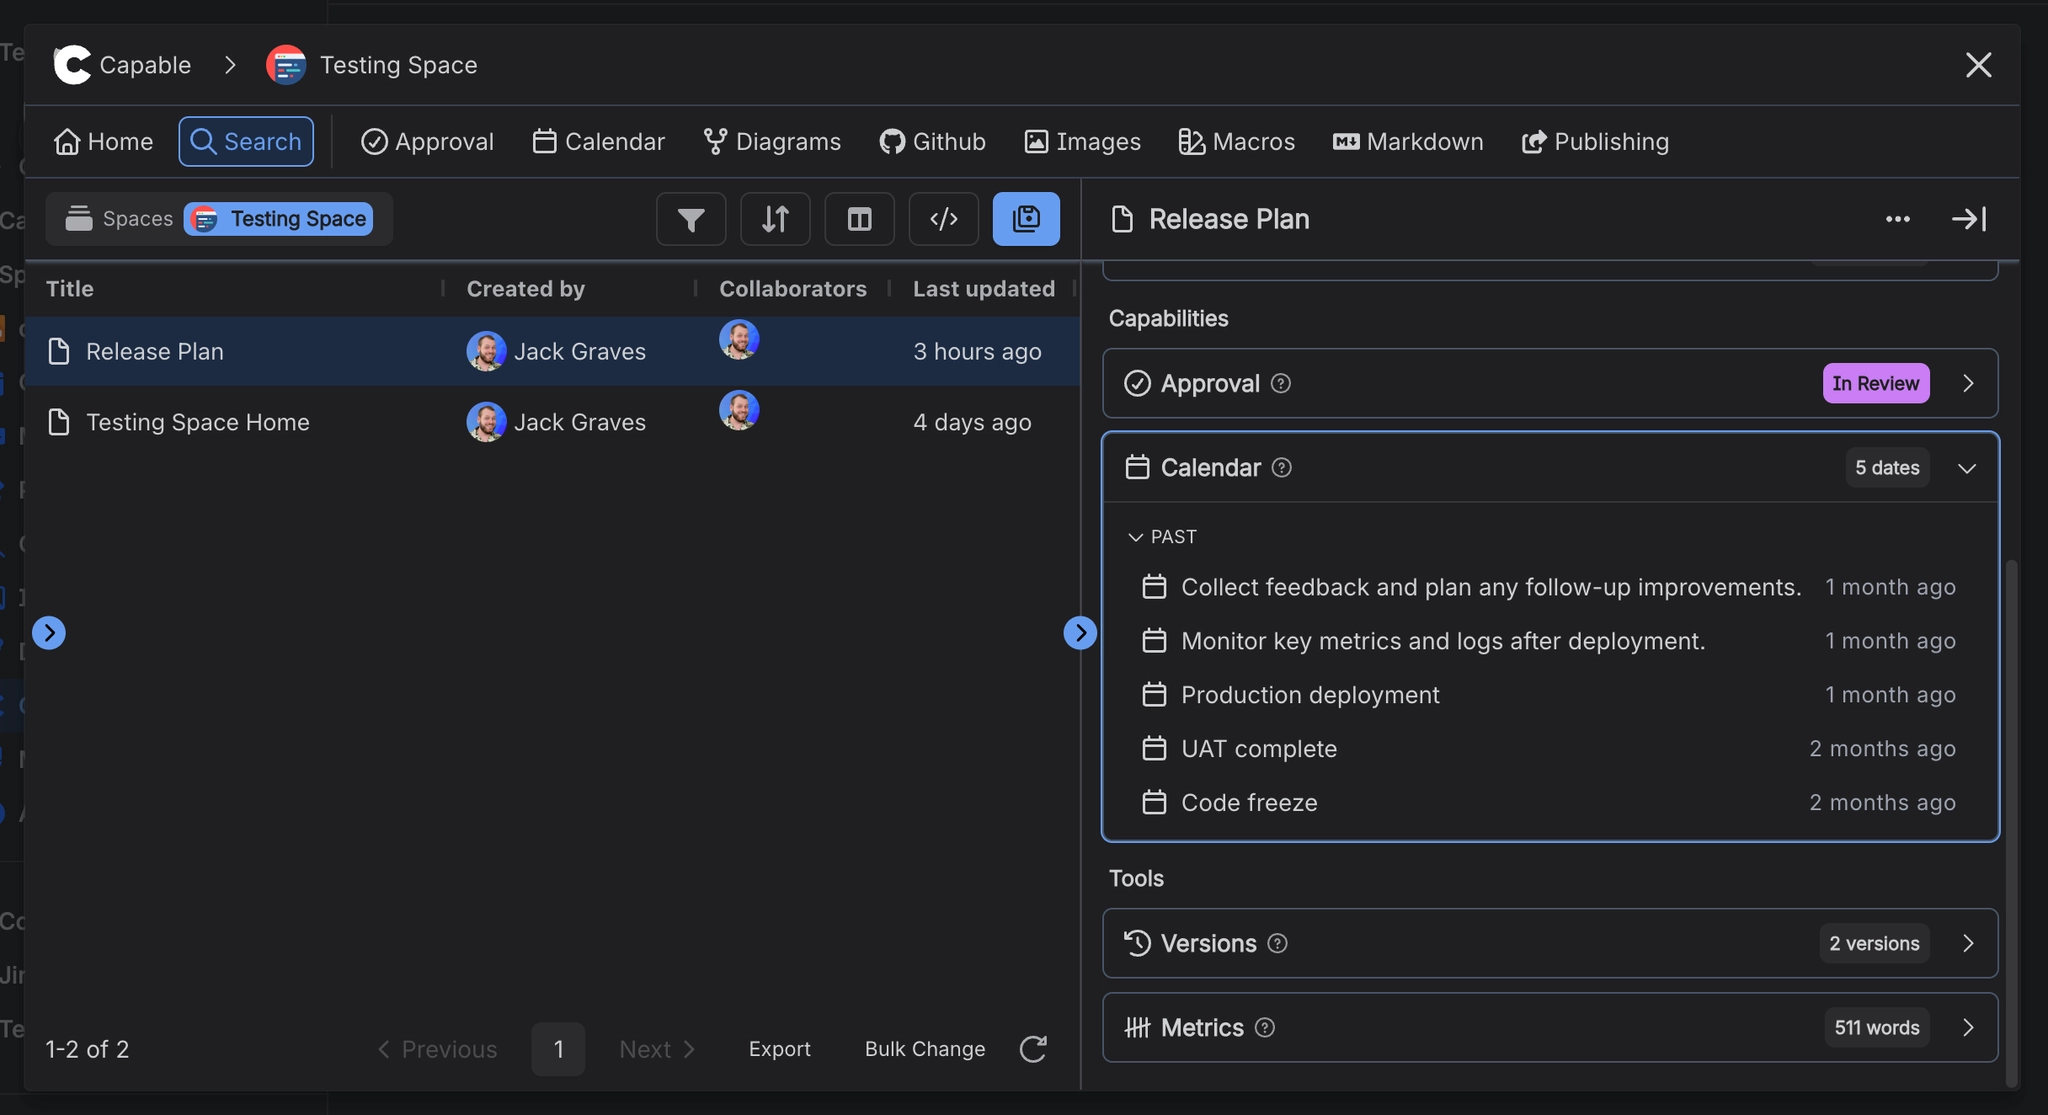Viewport: 2048px width, 1115px height.
Task: Click the sort order icon
Action: [x=775, y=219]
